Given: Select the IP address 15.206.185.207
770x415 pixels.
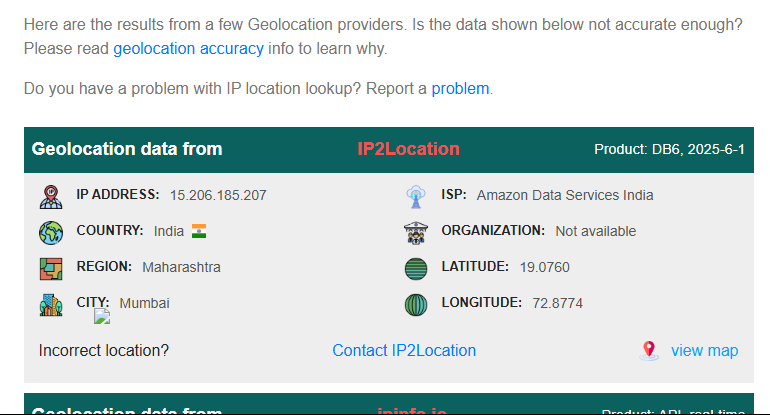Looking at the screenshot, I should point(218,195).
